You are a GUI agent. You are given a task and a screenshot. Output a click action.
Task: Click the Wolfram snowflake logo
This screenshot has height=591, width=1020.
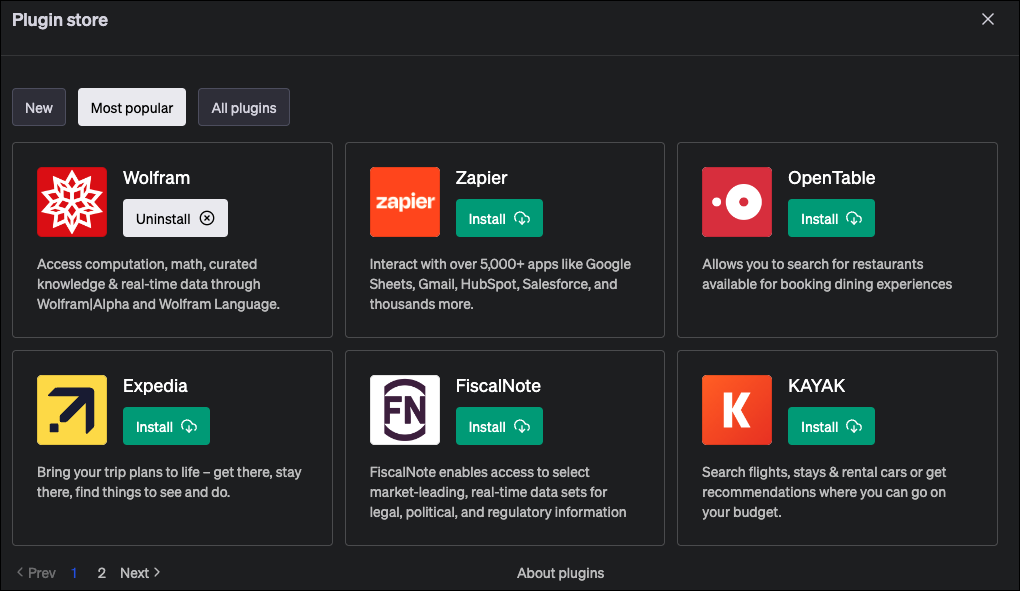coord(72,202)
